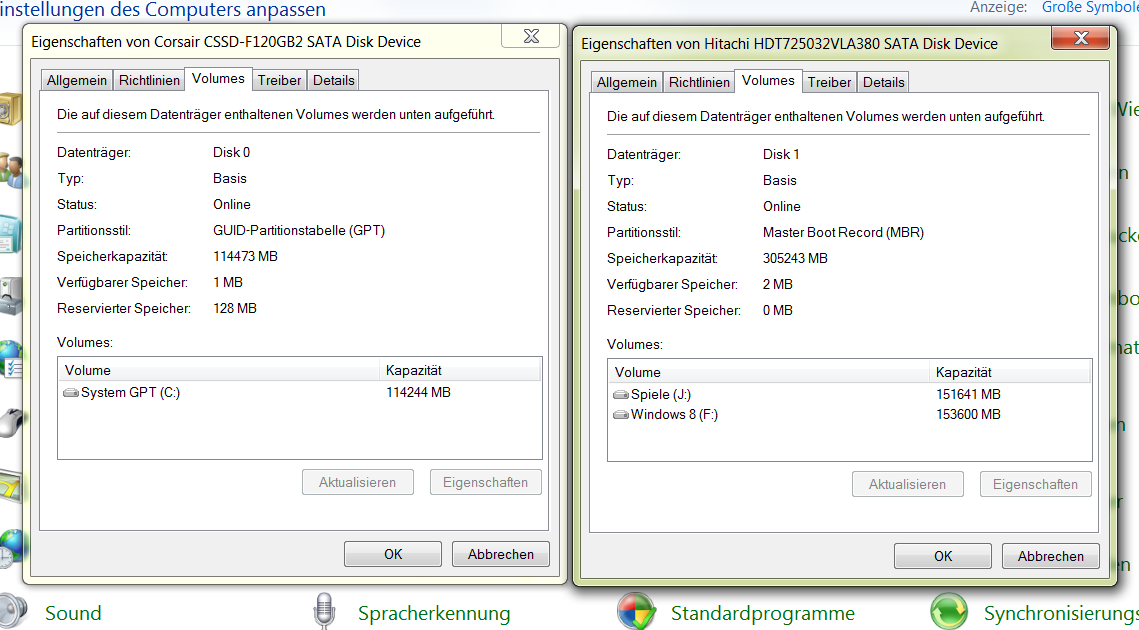Open Details tab in Hitachi dialog
The image size is (1139, 630).
[x=883, y=82]
